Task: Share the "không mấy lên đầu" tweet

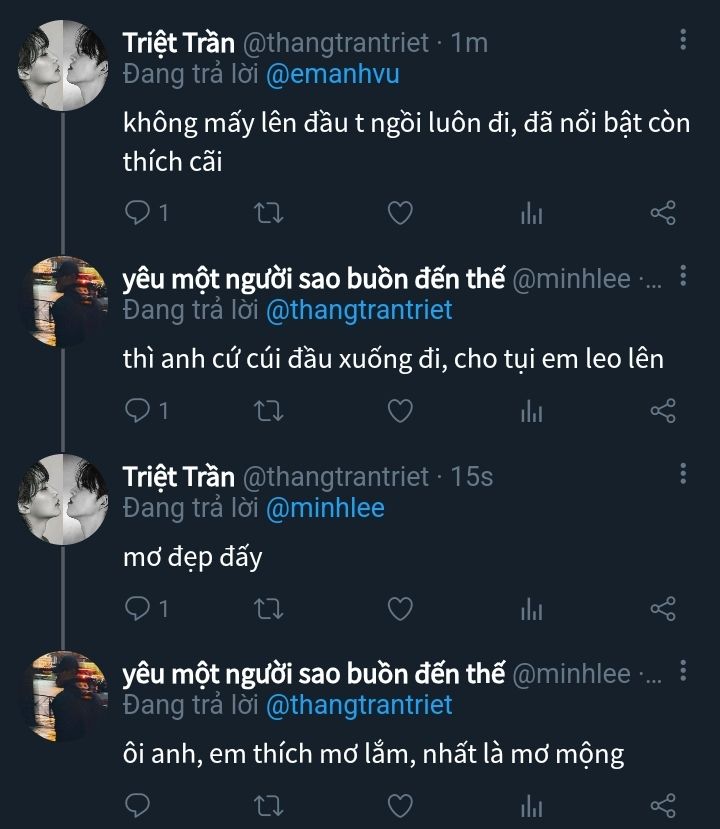Action: [x=663, y=212]
